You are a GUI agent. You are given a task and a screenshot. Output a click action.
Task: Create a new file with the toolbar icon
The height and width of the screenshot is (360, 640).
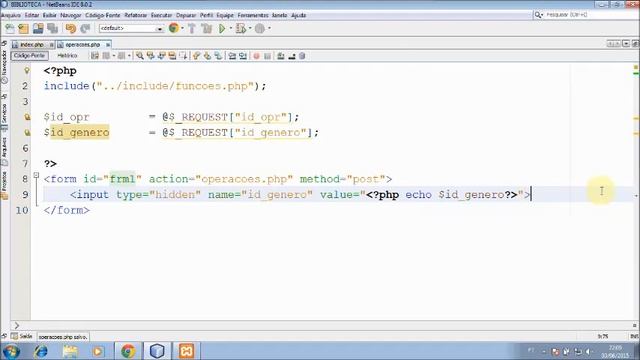coord(9,29)
